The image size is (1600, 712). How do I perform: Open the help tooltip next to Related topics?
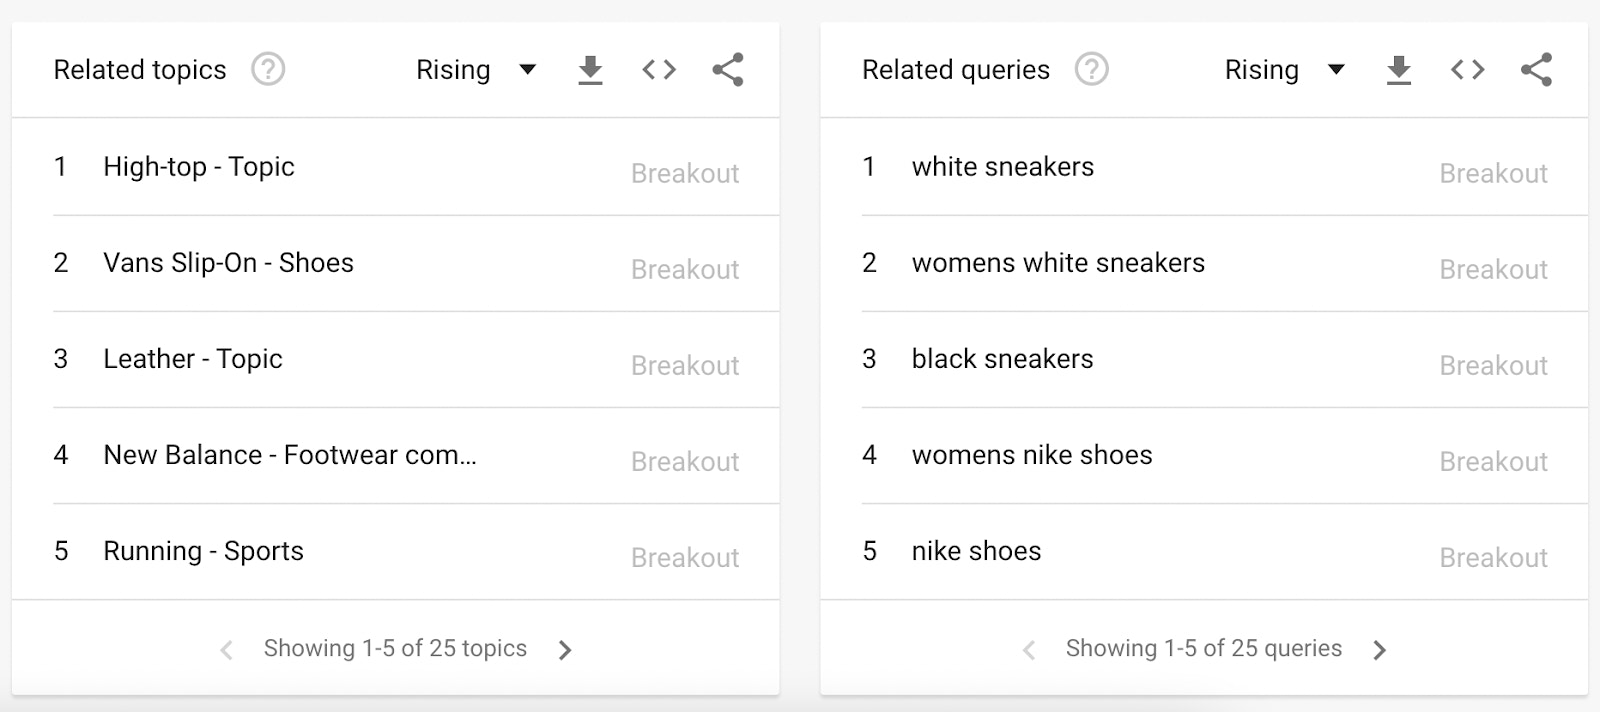tap(267, 69)
